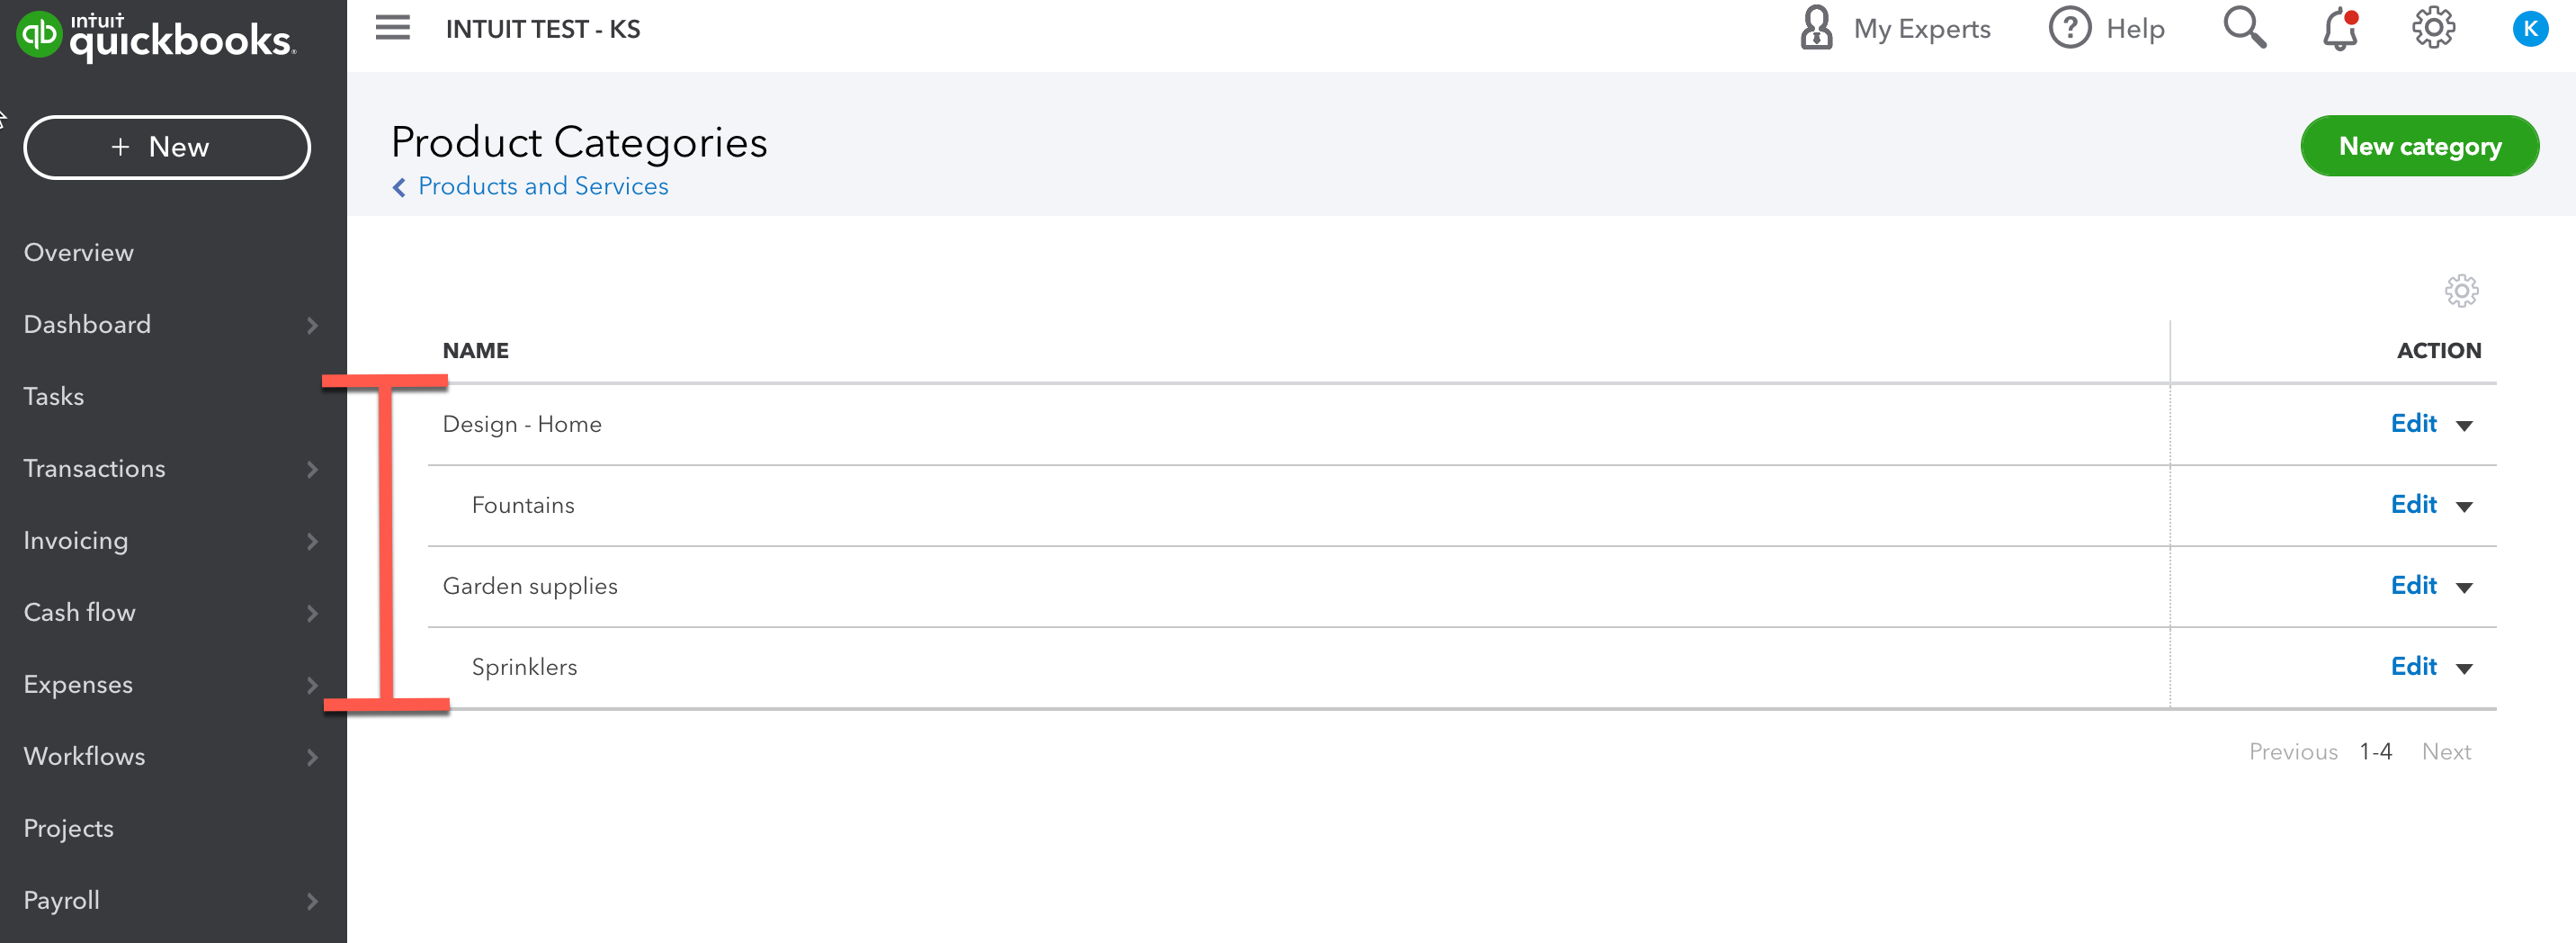2576x943 pixels.
Task: Open the top settings gear
Action: tap(2434, 28)
